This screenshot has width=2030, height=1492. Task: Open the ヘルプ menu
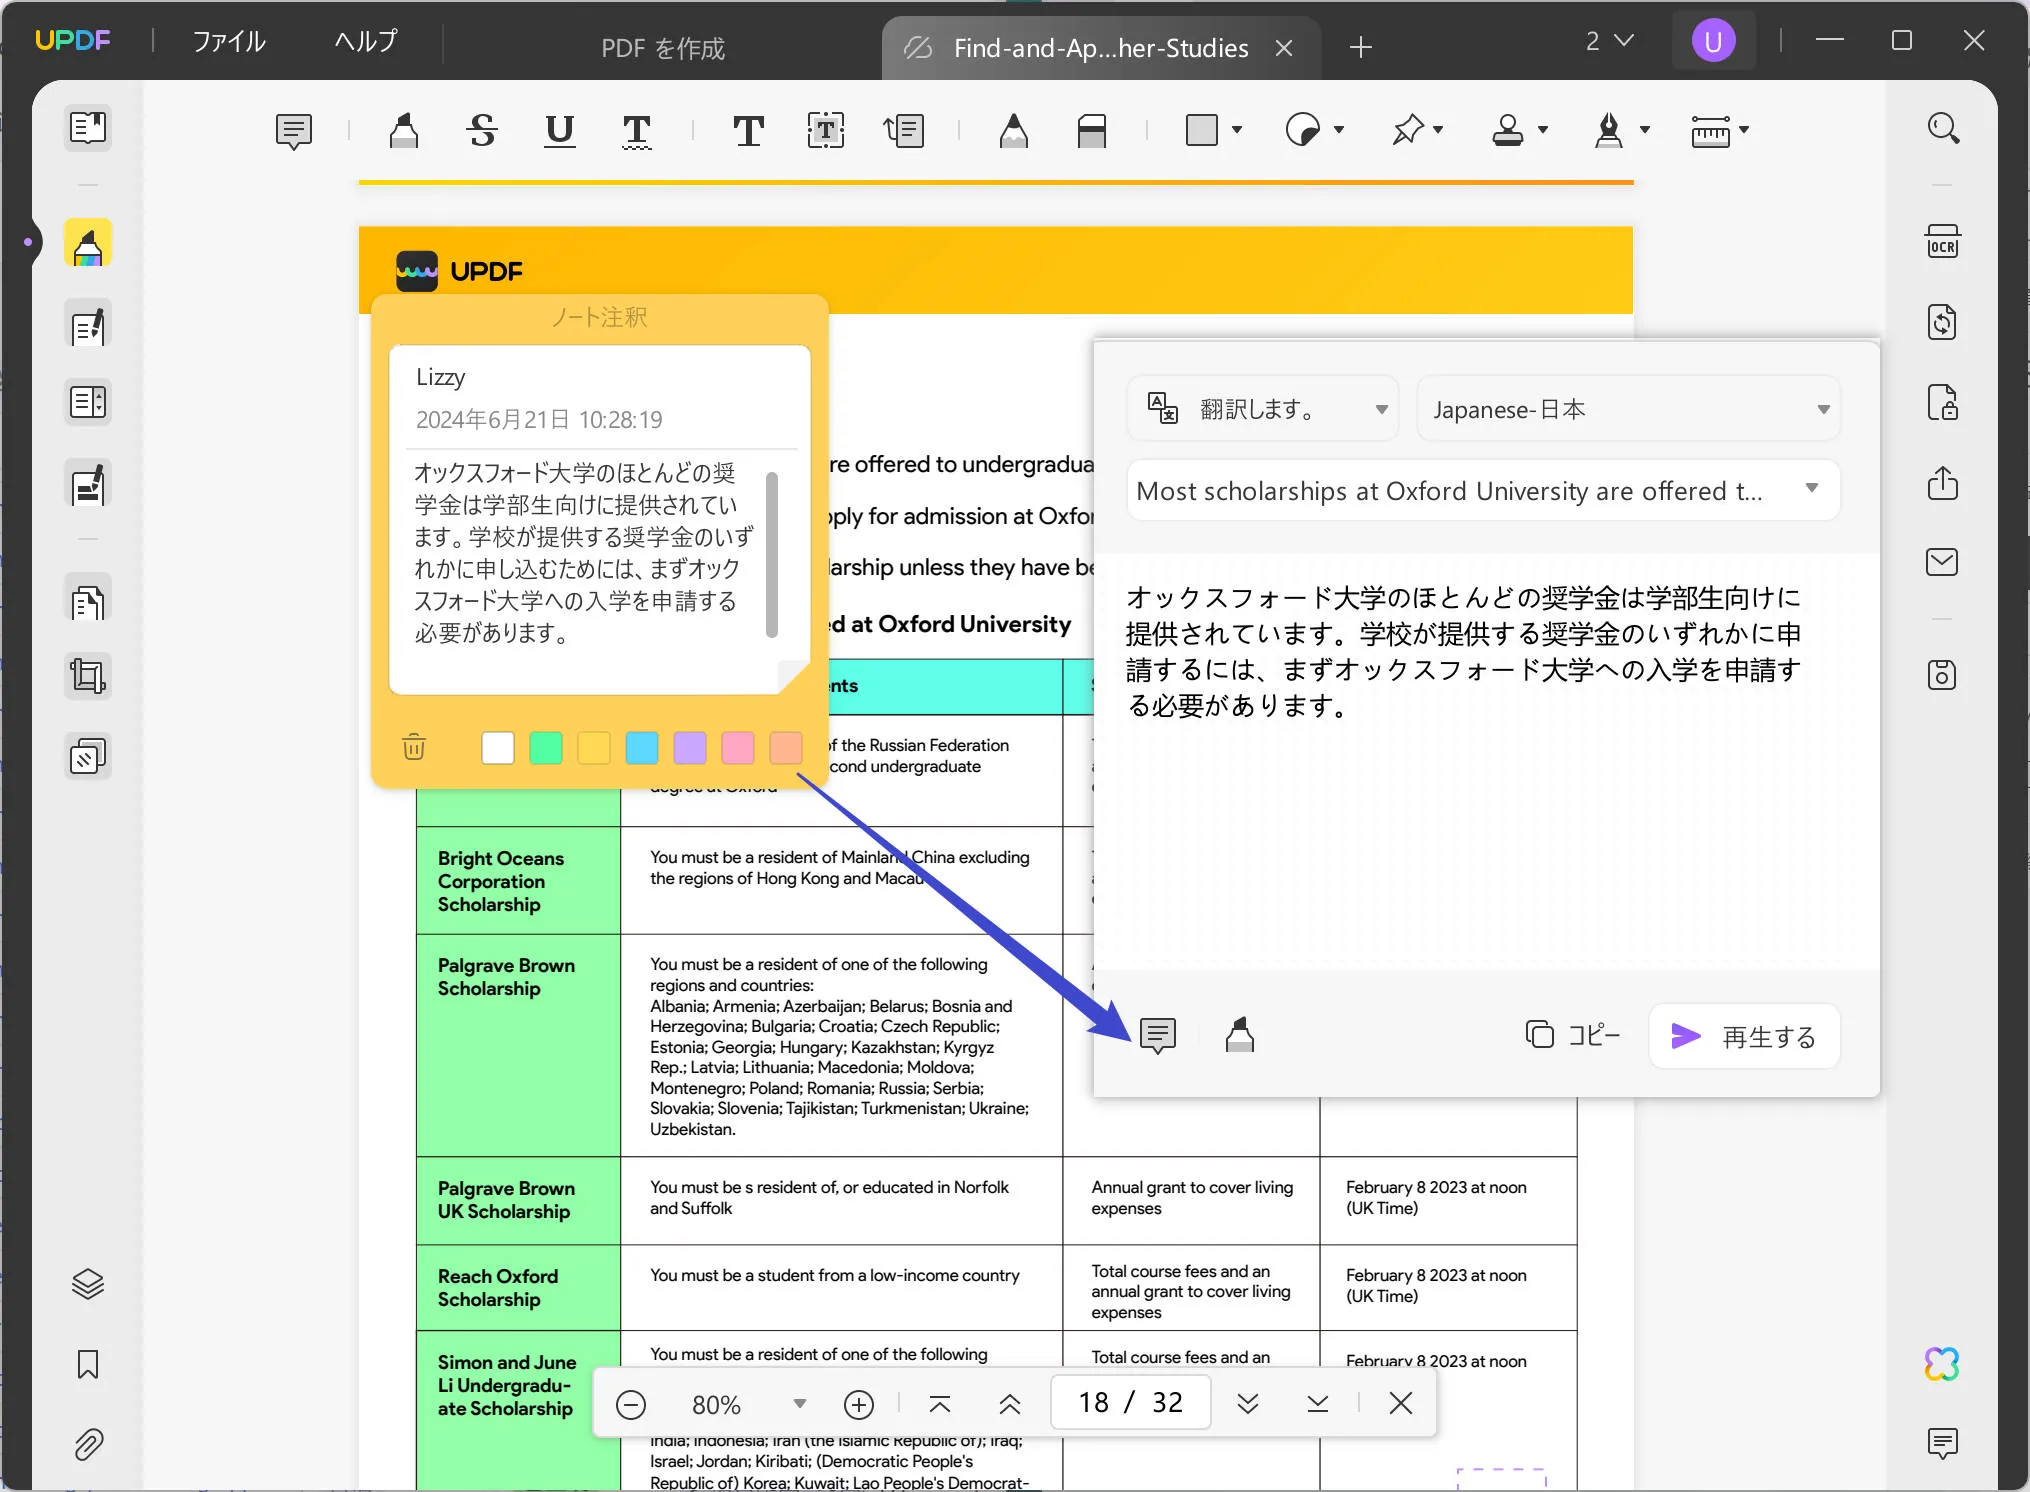point(366,41)
